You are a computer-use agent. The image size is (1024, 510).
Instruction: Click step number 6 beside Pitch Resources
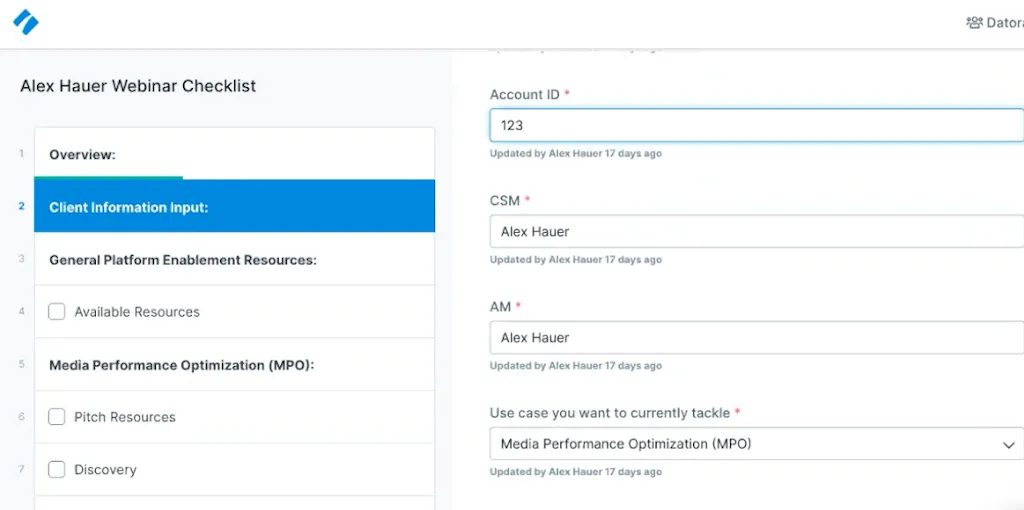[22, 416]
